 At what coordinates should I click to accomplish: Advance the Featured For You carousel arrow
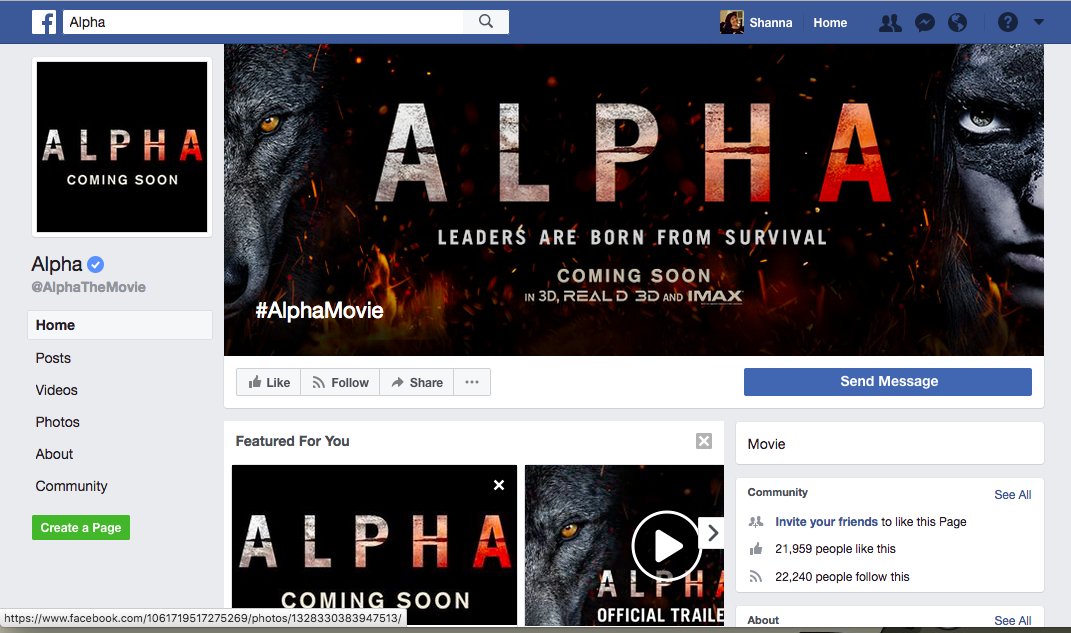(712, 533)
